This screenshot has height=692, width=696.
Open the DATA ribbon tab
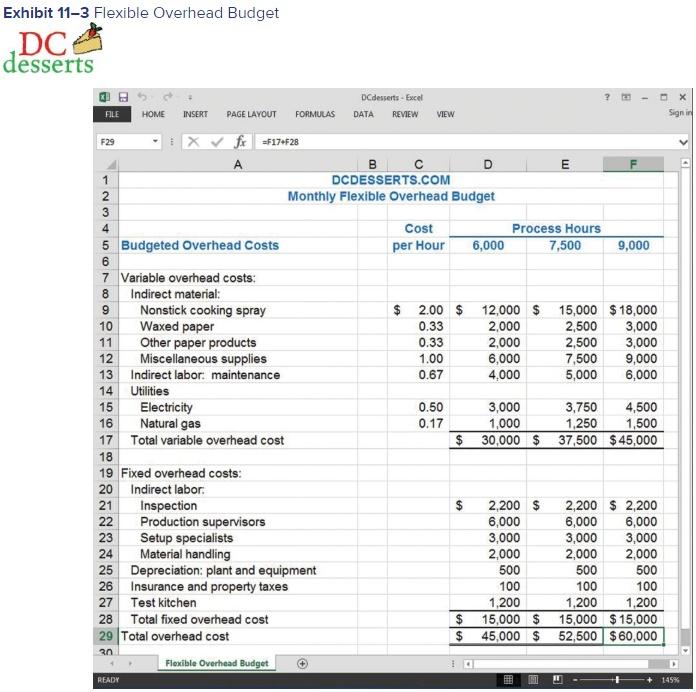point(363,114)
